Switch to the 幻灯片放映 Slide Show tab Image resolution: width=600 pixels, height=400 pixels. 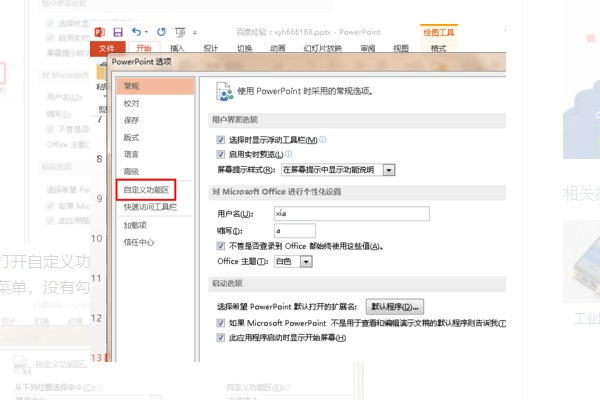pyautogui.click(x=322, y=48)
